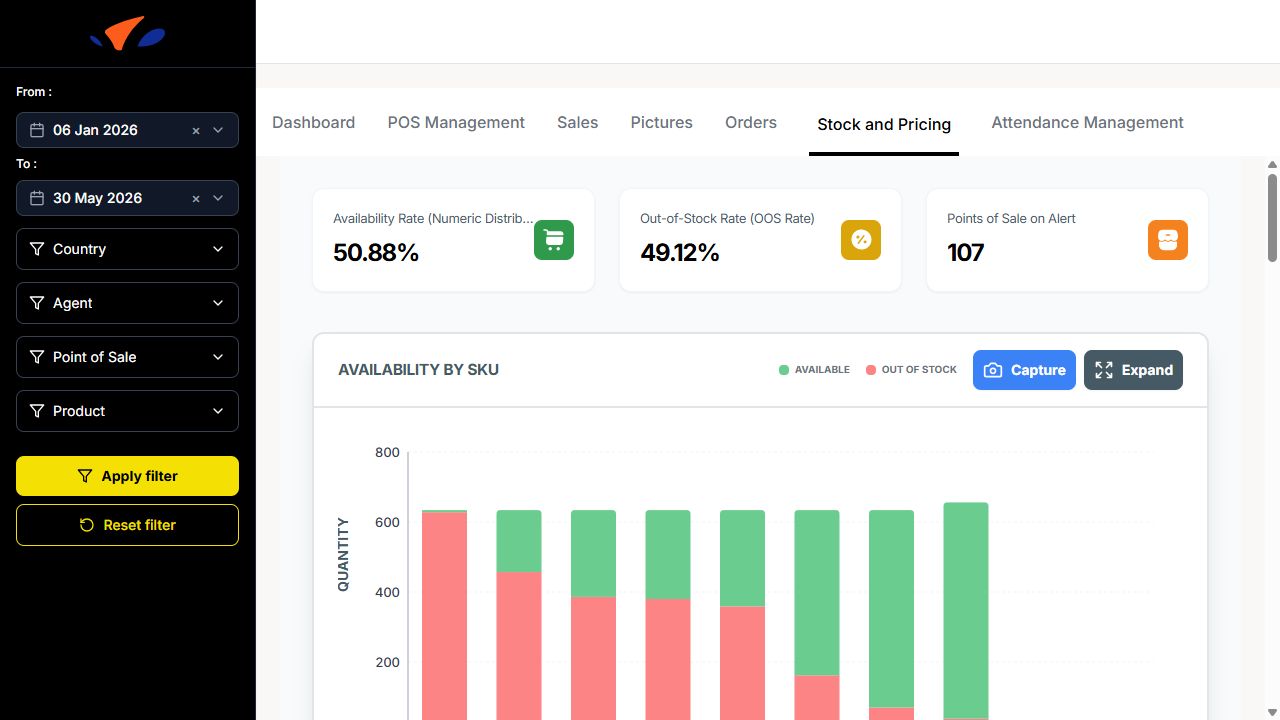The height and width of the screenshot is (720, 1280).
Task: Expand the Country dropdown chevron
Action: point(218,249)
